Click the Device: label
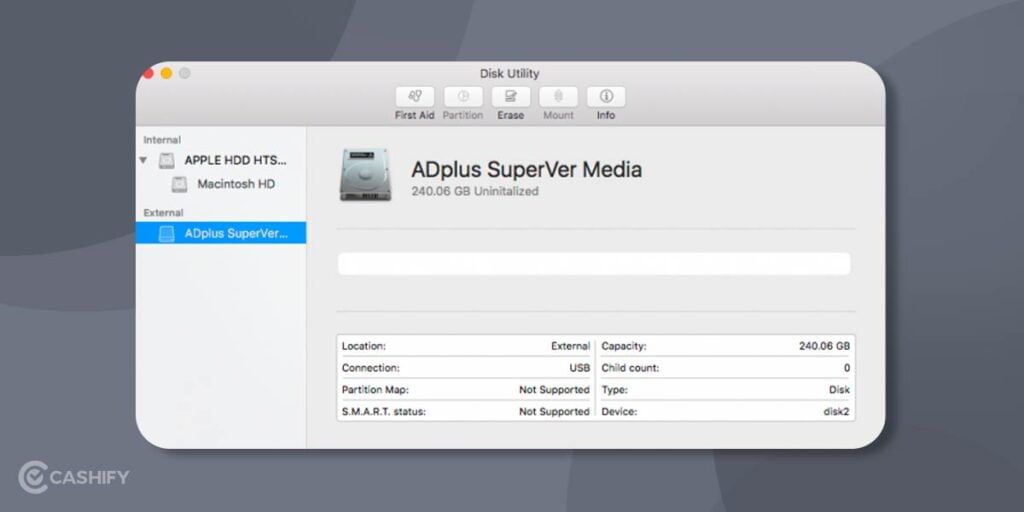Viewport: 1024px width, 512px height. click(x=619, y=411)
